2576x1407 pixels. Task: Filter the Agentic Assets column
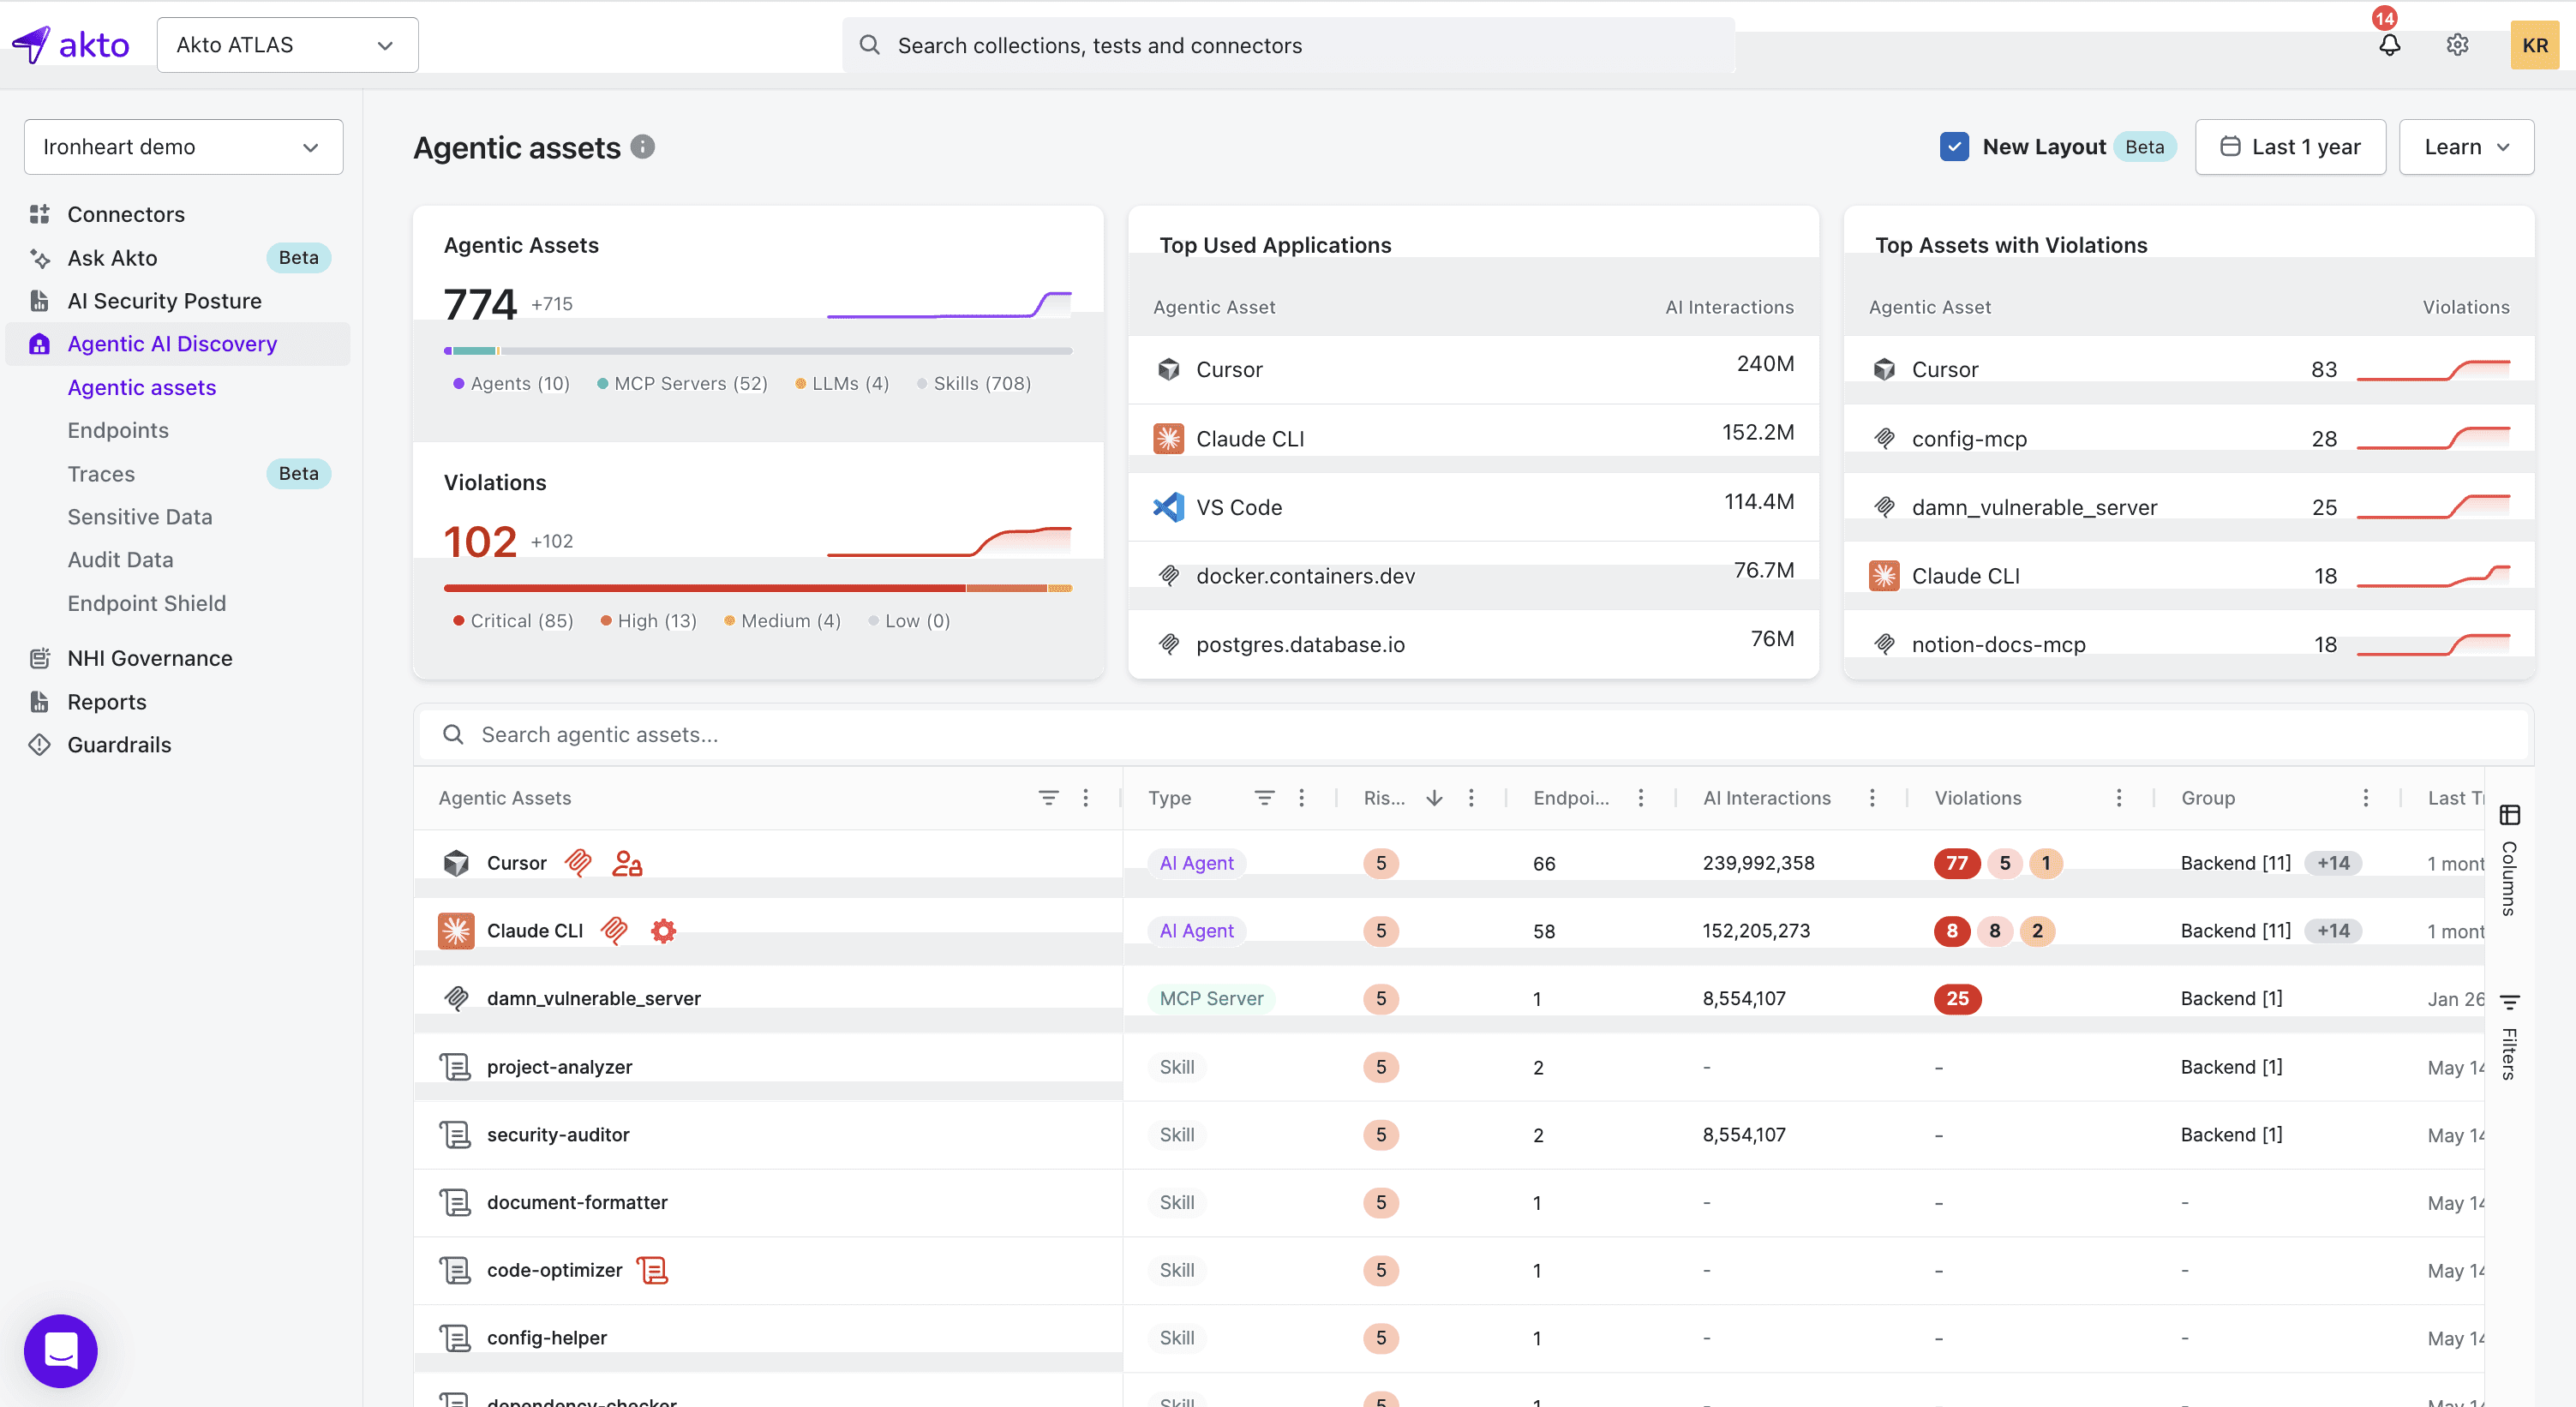1048,798
